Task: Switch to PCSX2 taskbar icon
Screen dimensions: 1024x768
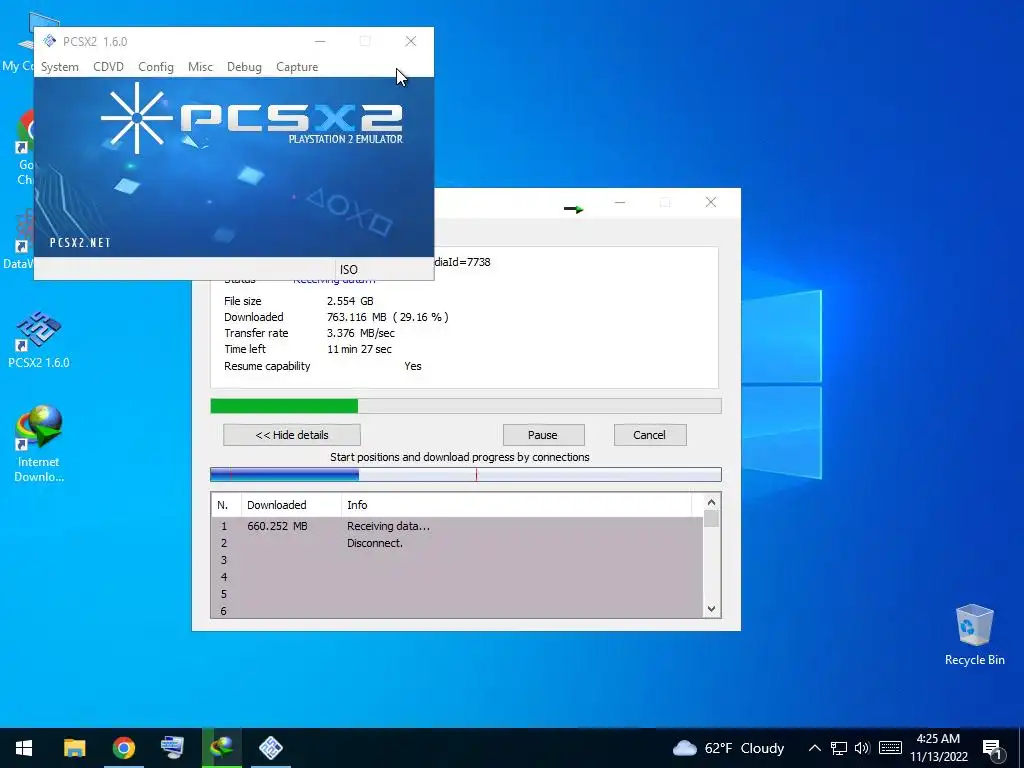Action: point(270,748)
